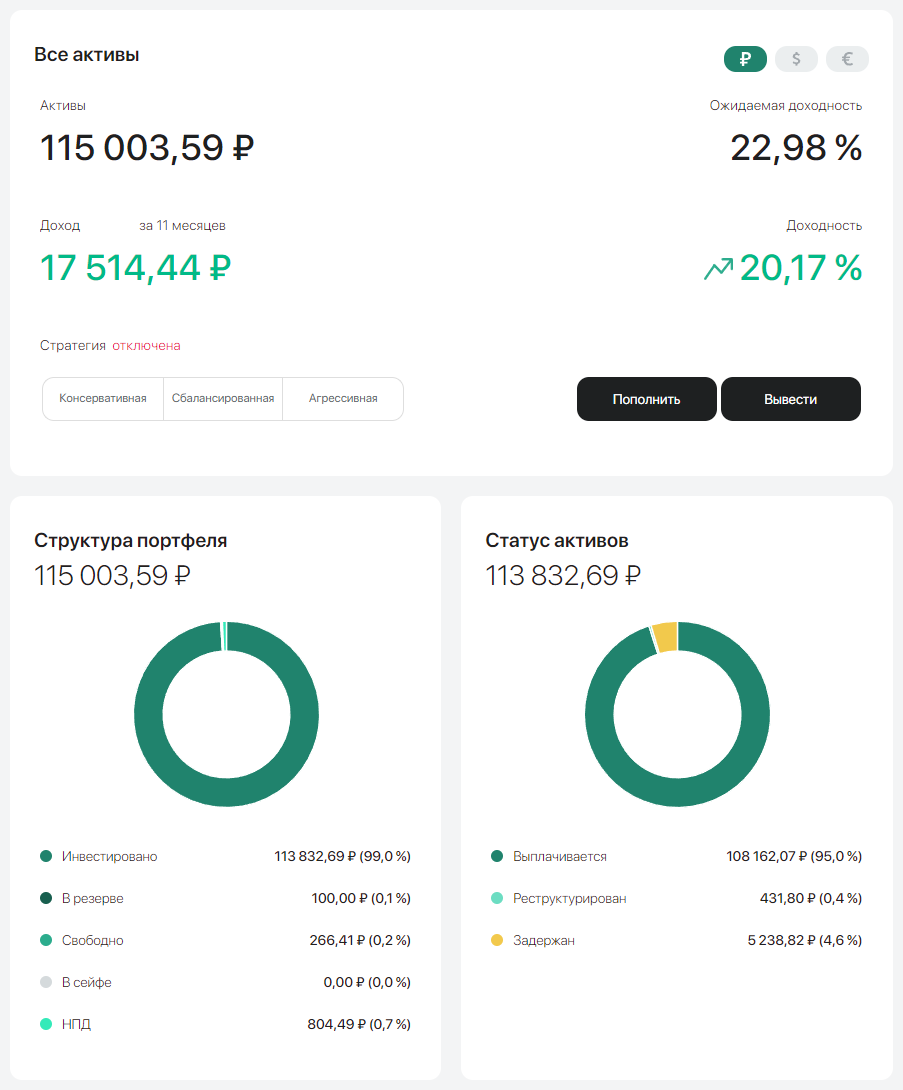Screen dimensions: 903x1090
Task: Select the Сбалансированная strategy
Action: (x=223, y=398)
